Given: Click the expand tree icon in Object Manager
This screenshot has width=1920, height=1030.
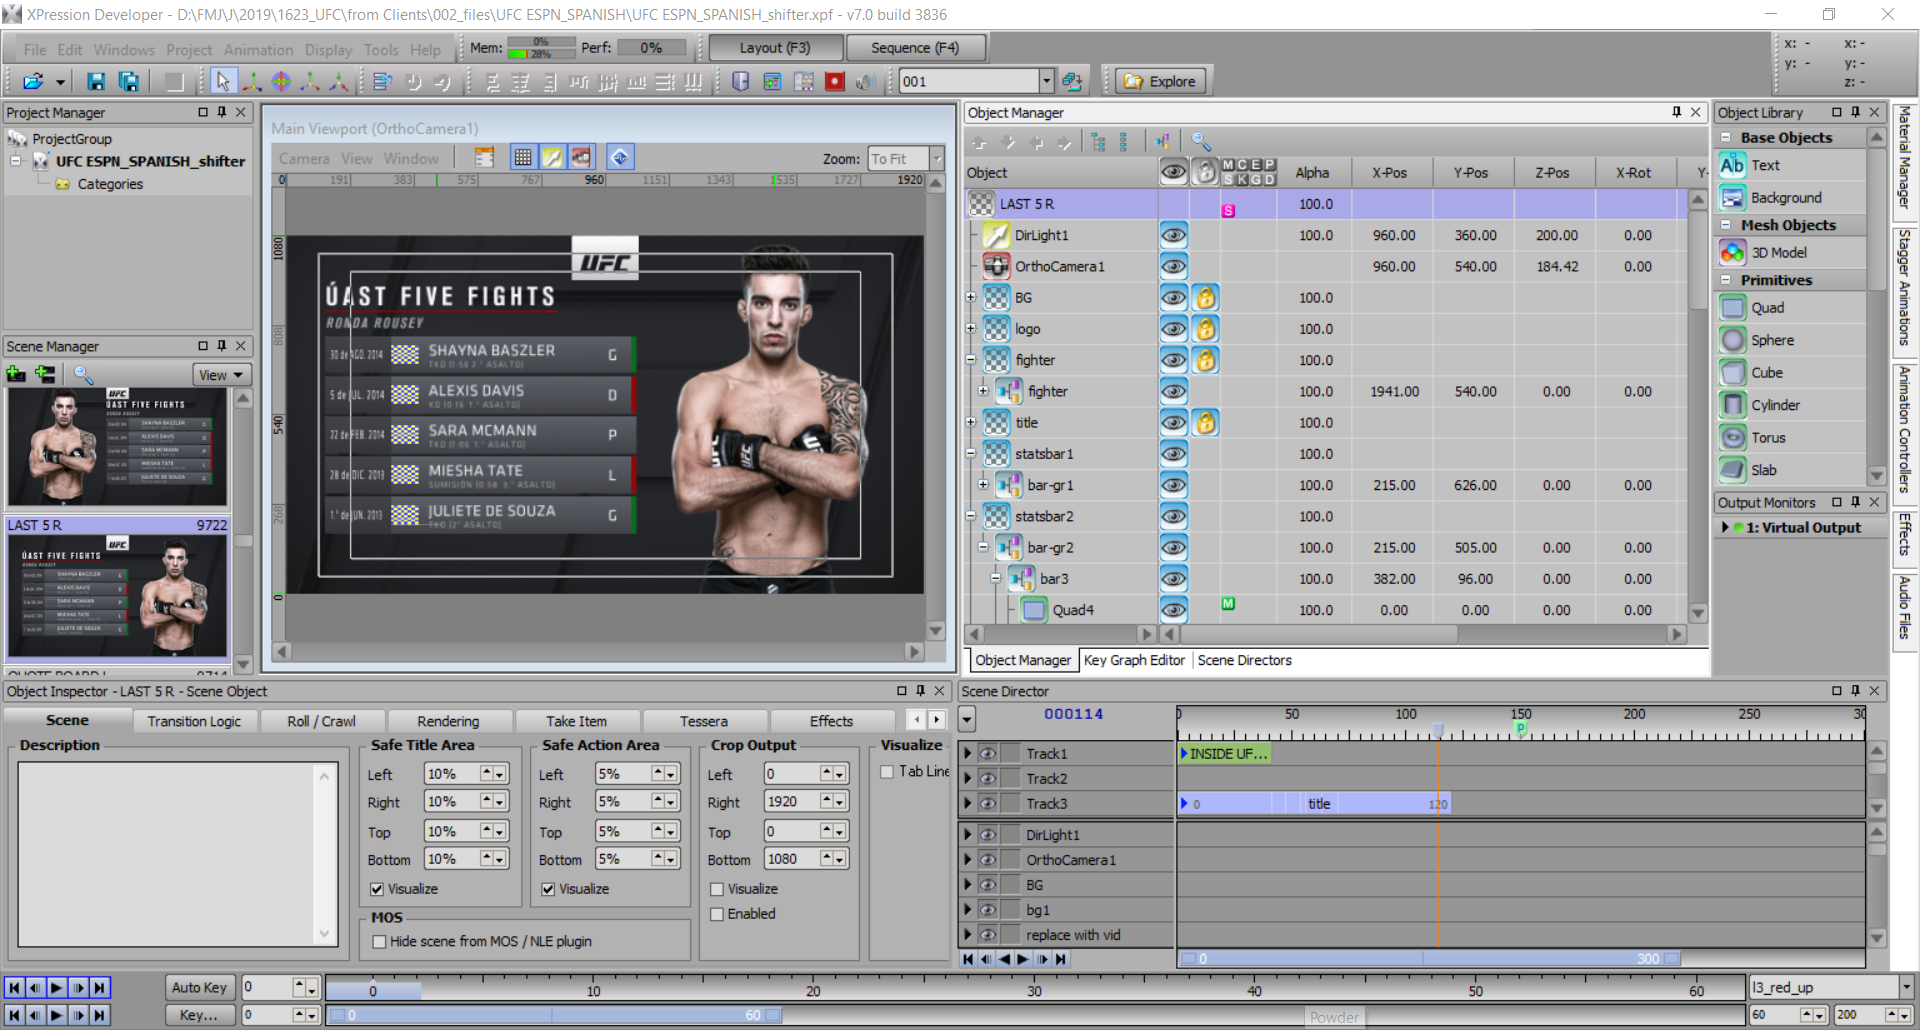Looking at the screenshot, I should pos(1098,142).
